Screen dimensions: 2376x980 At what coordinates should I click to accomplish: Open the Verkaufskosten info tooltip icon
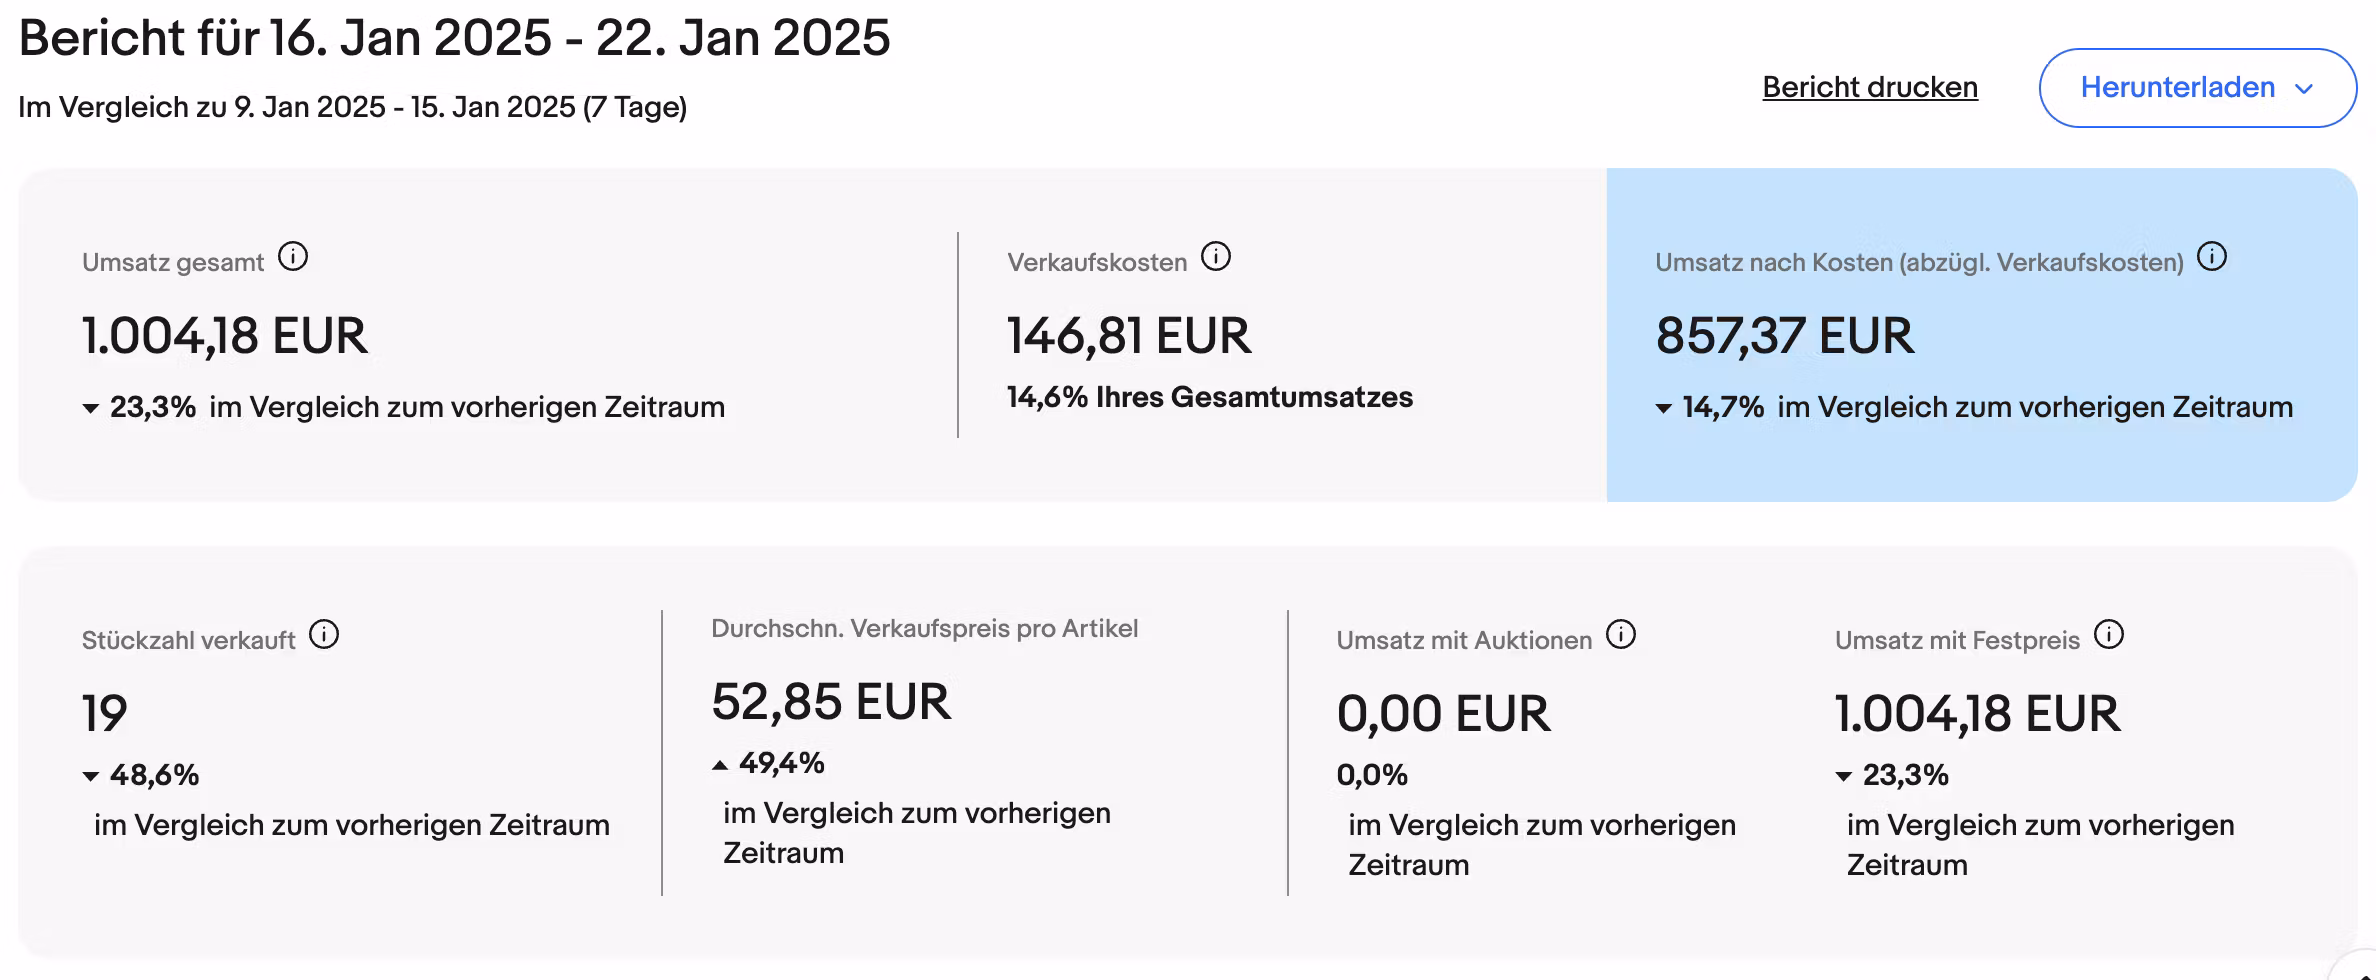(1216, 258)
